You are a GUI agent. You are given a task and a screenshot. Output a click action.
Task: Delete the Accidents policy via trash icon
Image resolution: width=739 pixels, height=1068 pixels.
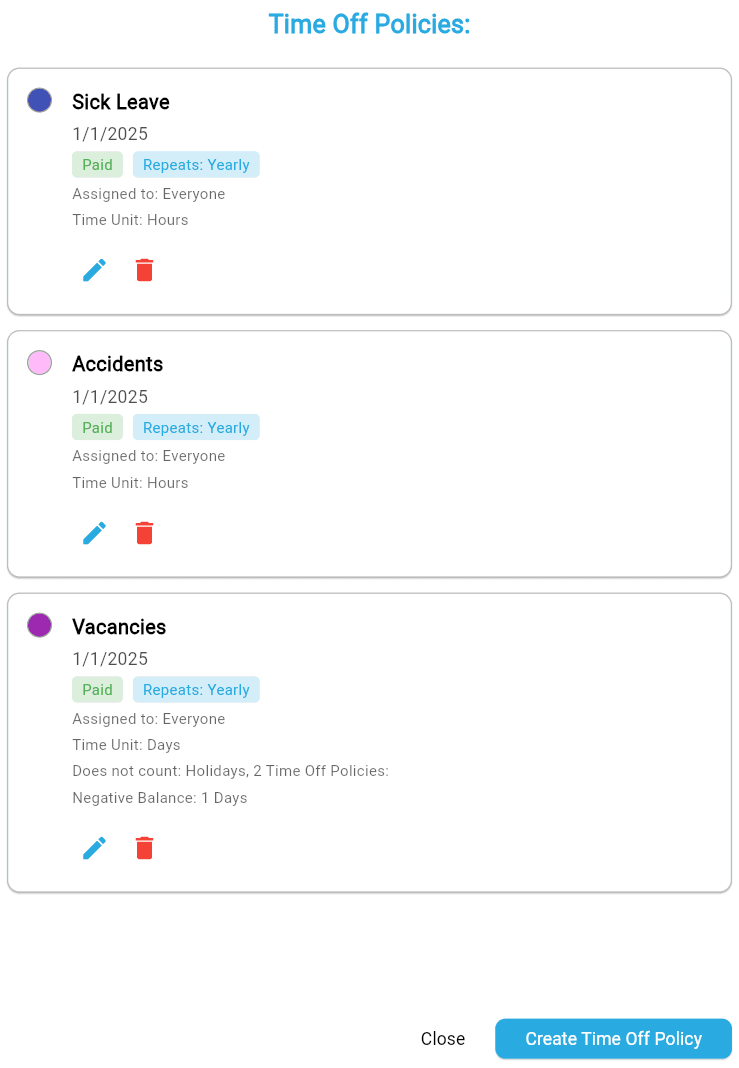tap(145, 533)
